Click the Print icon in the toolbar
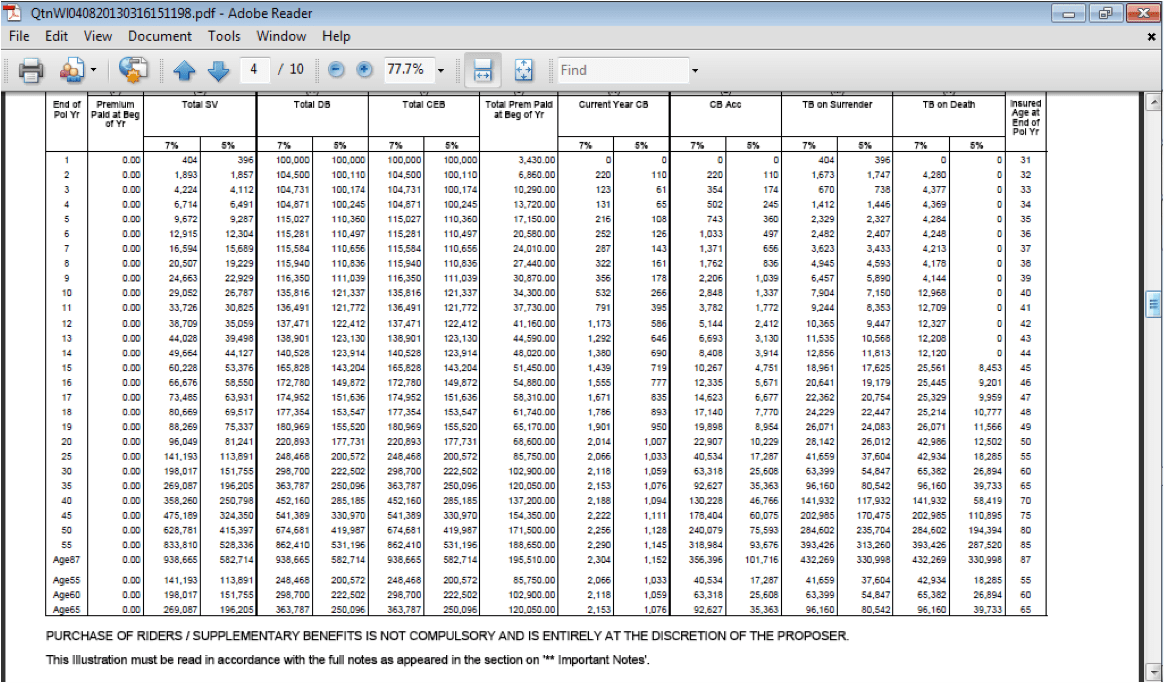 tap(30, 70)
